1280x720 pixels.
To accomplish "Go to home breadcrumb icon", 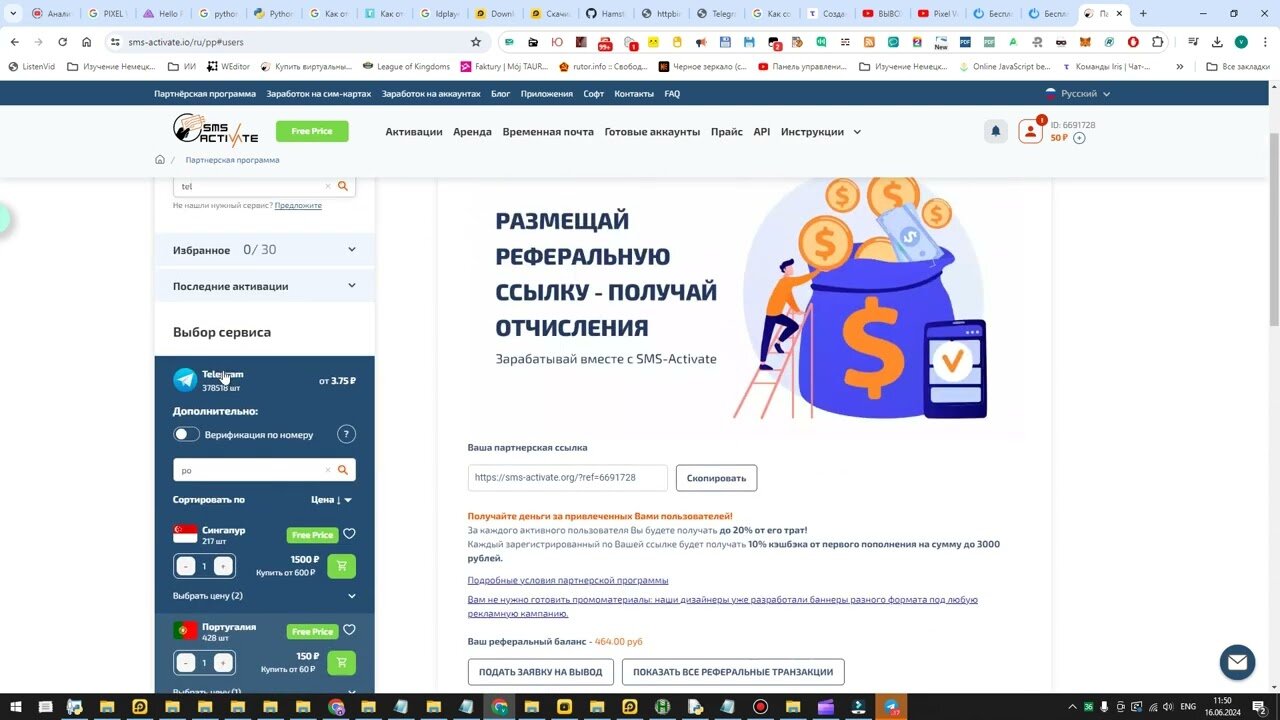I will click(160, 160).
